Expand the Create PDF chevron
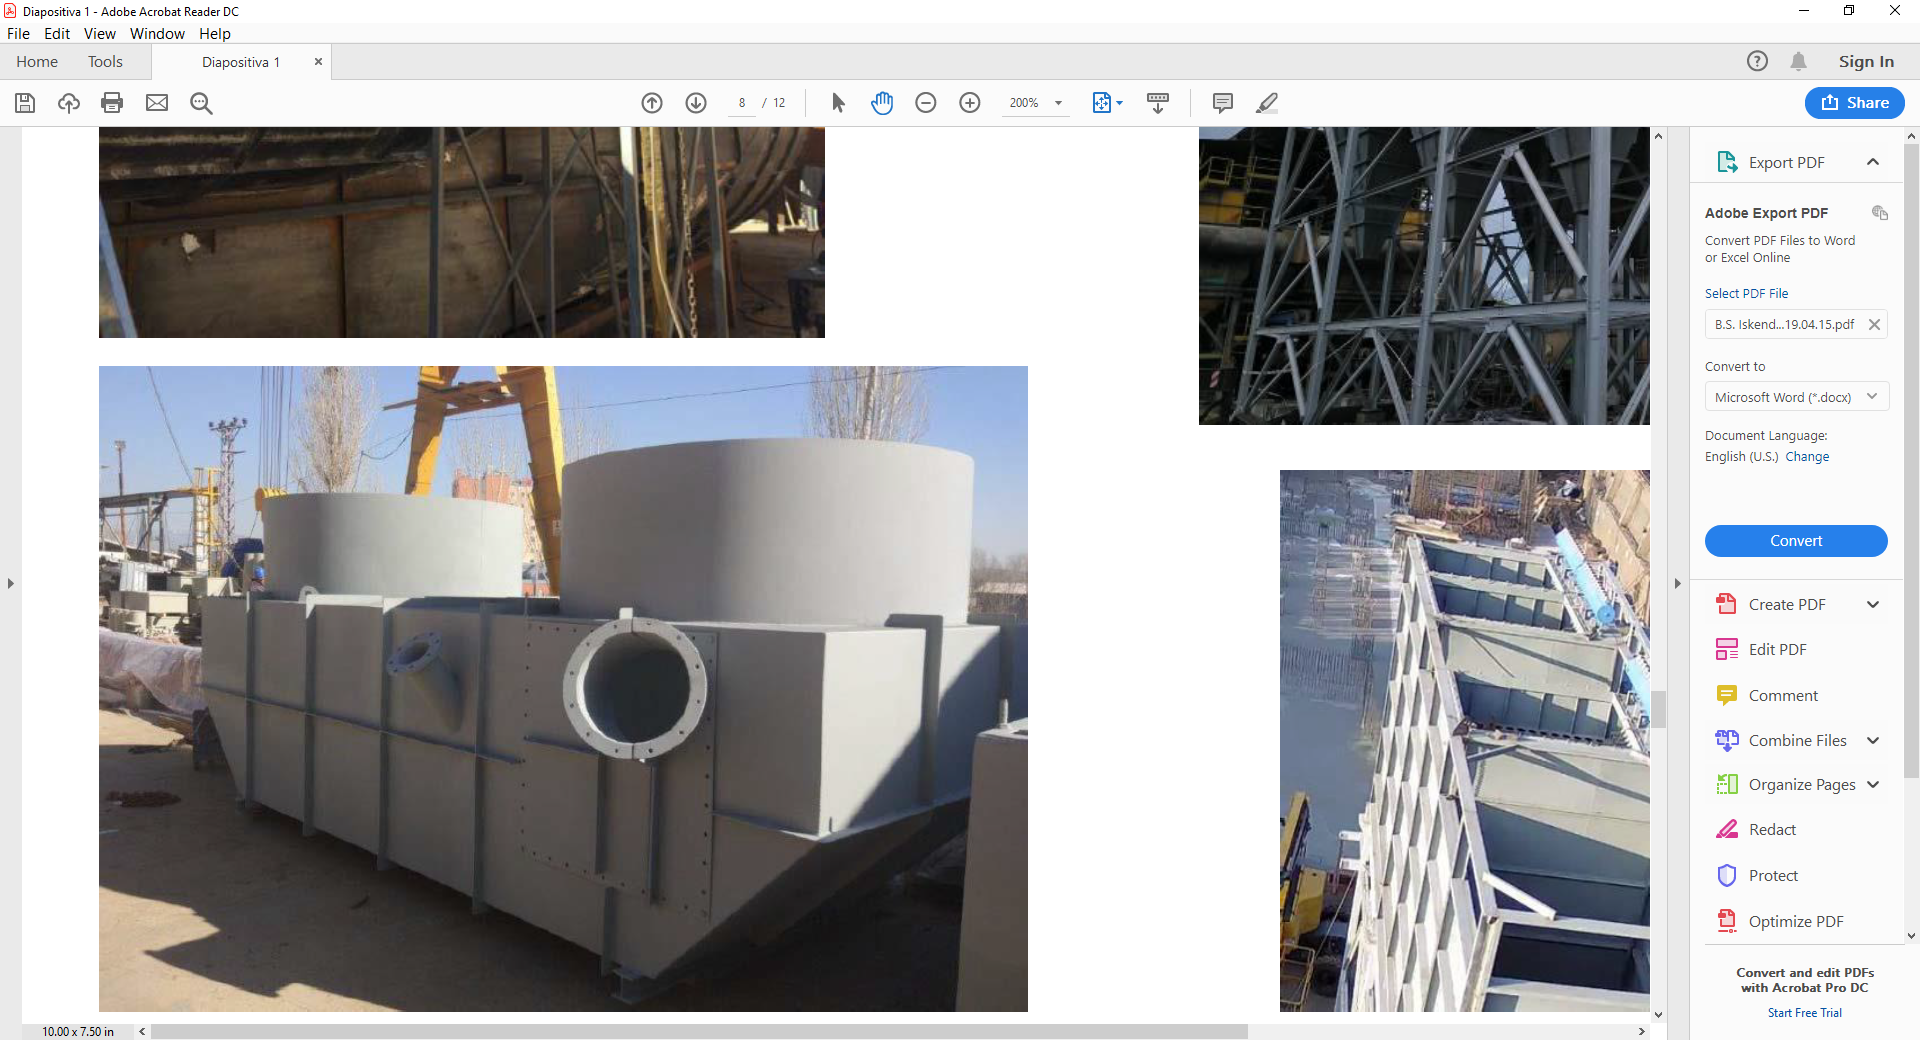This screenshot has height=1040, width=1920. pyautogui.click(x=1873, y=604)
